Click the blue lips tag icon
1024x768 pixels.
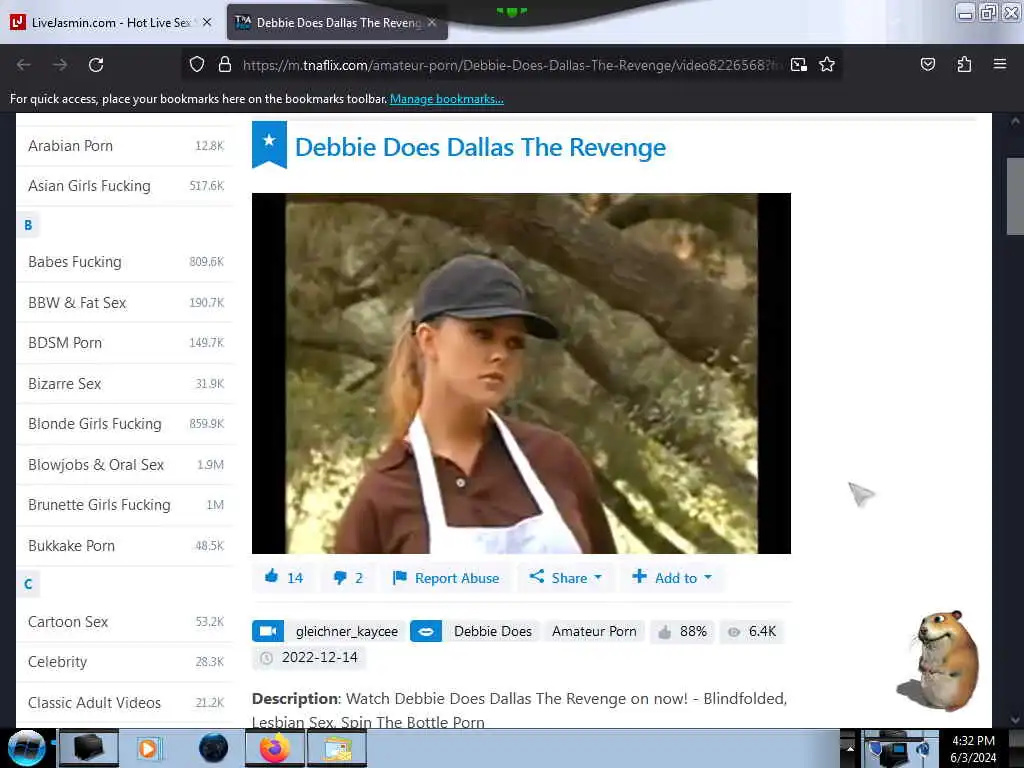pos(426,631)
